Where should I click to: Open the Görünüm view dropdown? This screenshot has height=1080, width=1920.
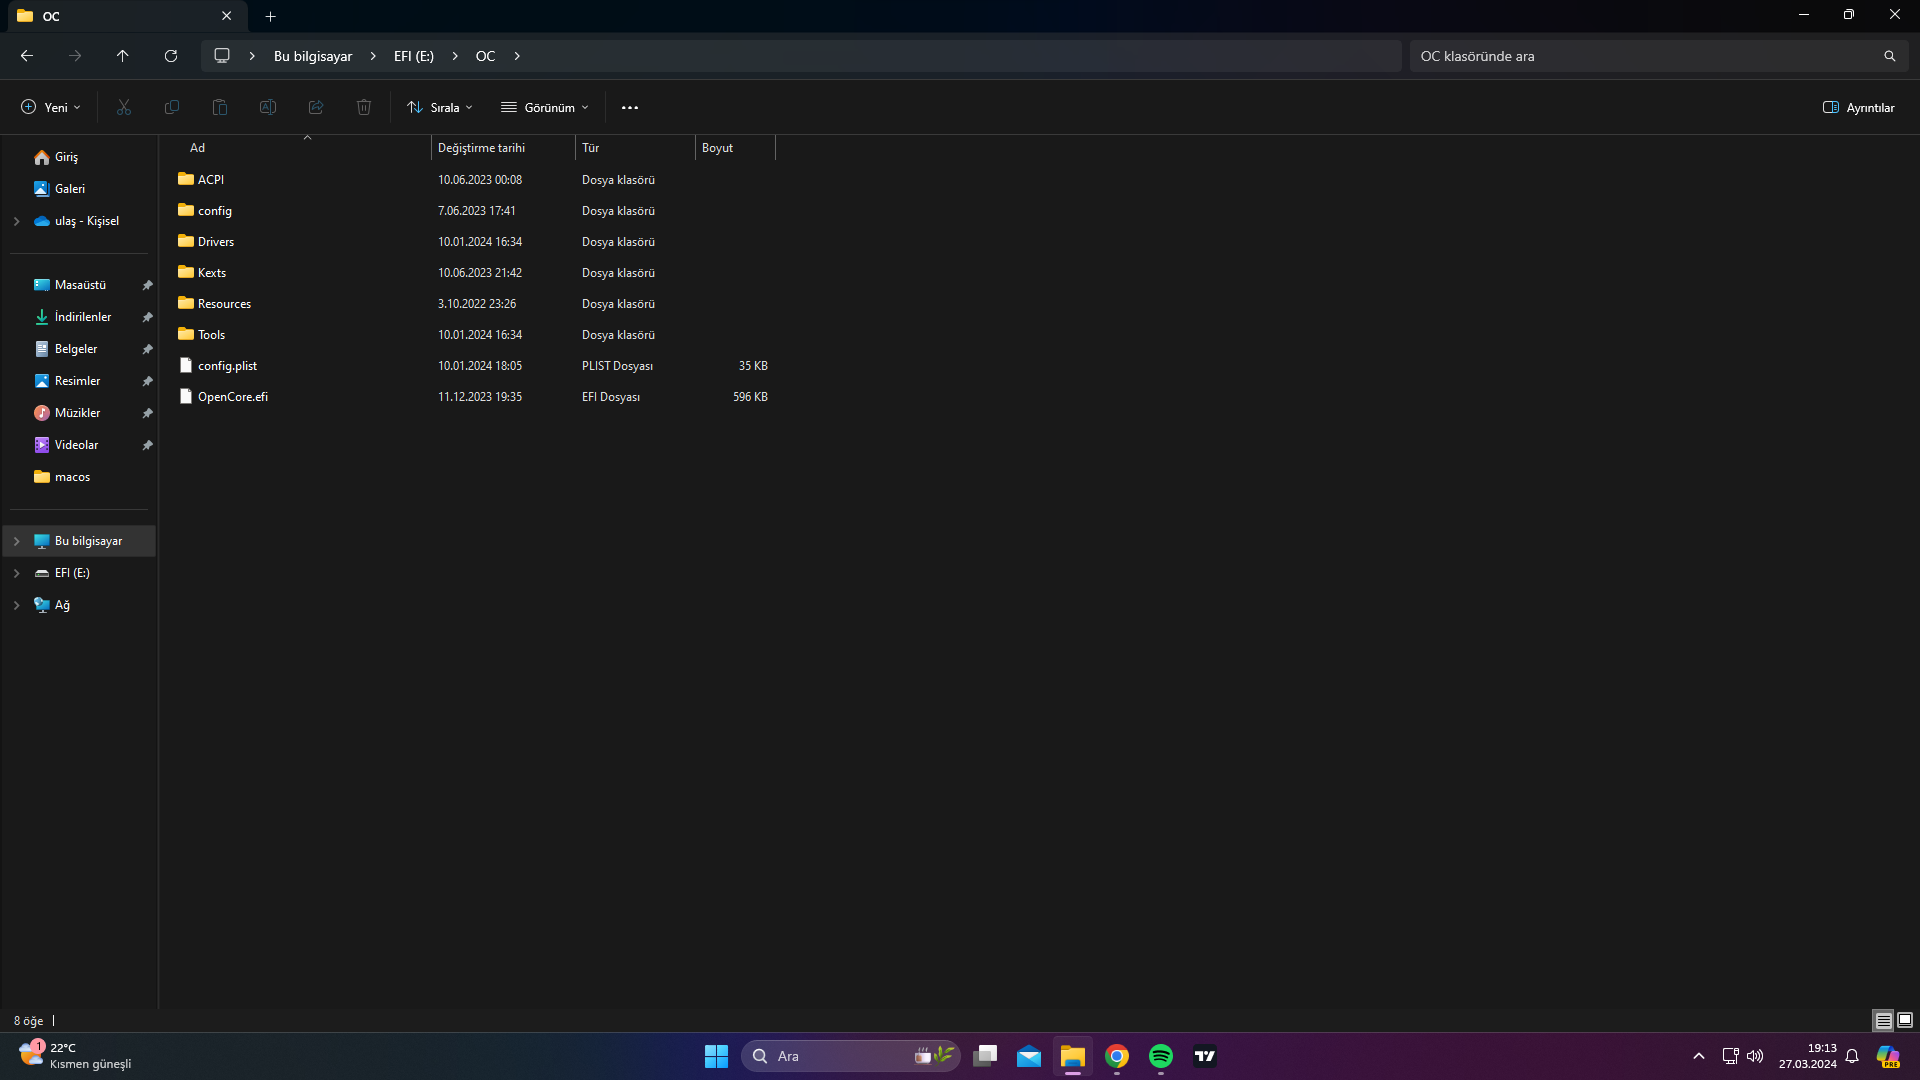click(x=545, y=107)
